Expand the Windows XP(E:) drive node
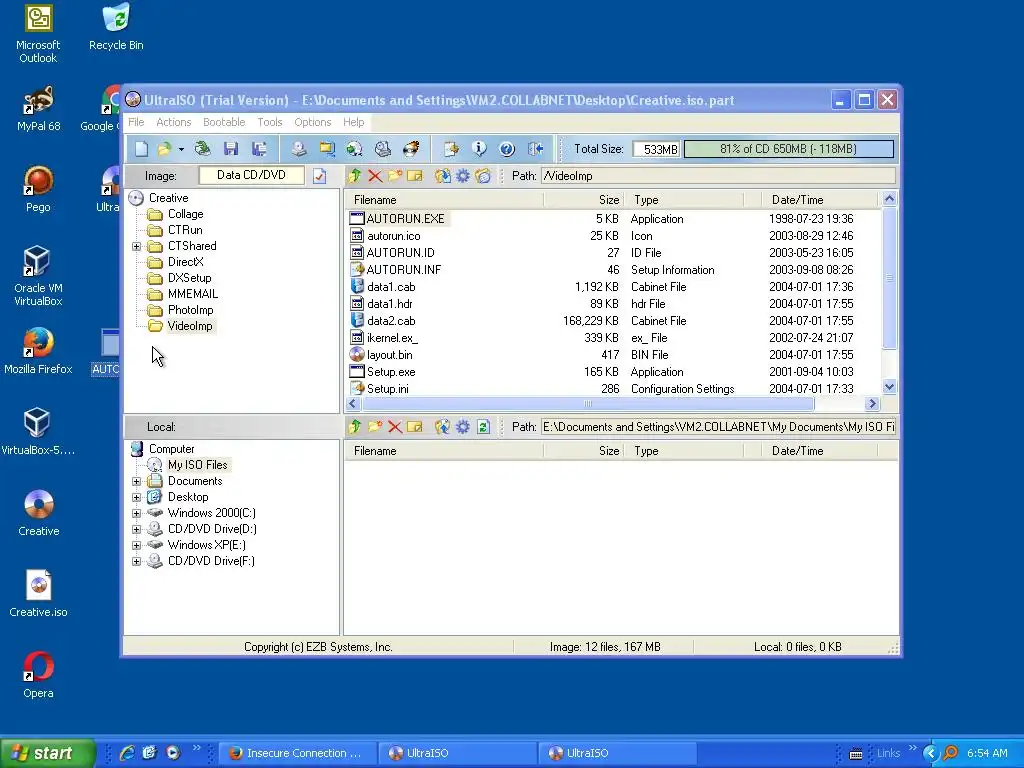The height and width of the screenshot is (768, 1024). coord(136,545)
